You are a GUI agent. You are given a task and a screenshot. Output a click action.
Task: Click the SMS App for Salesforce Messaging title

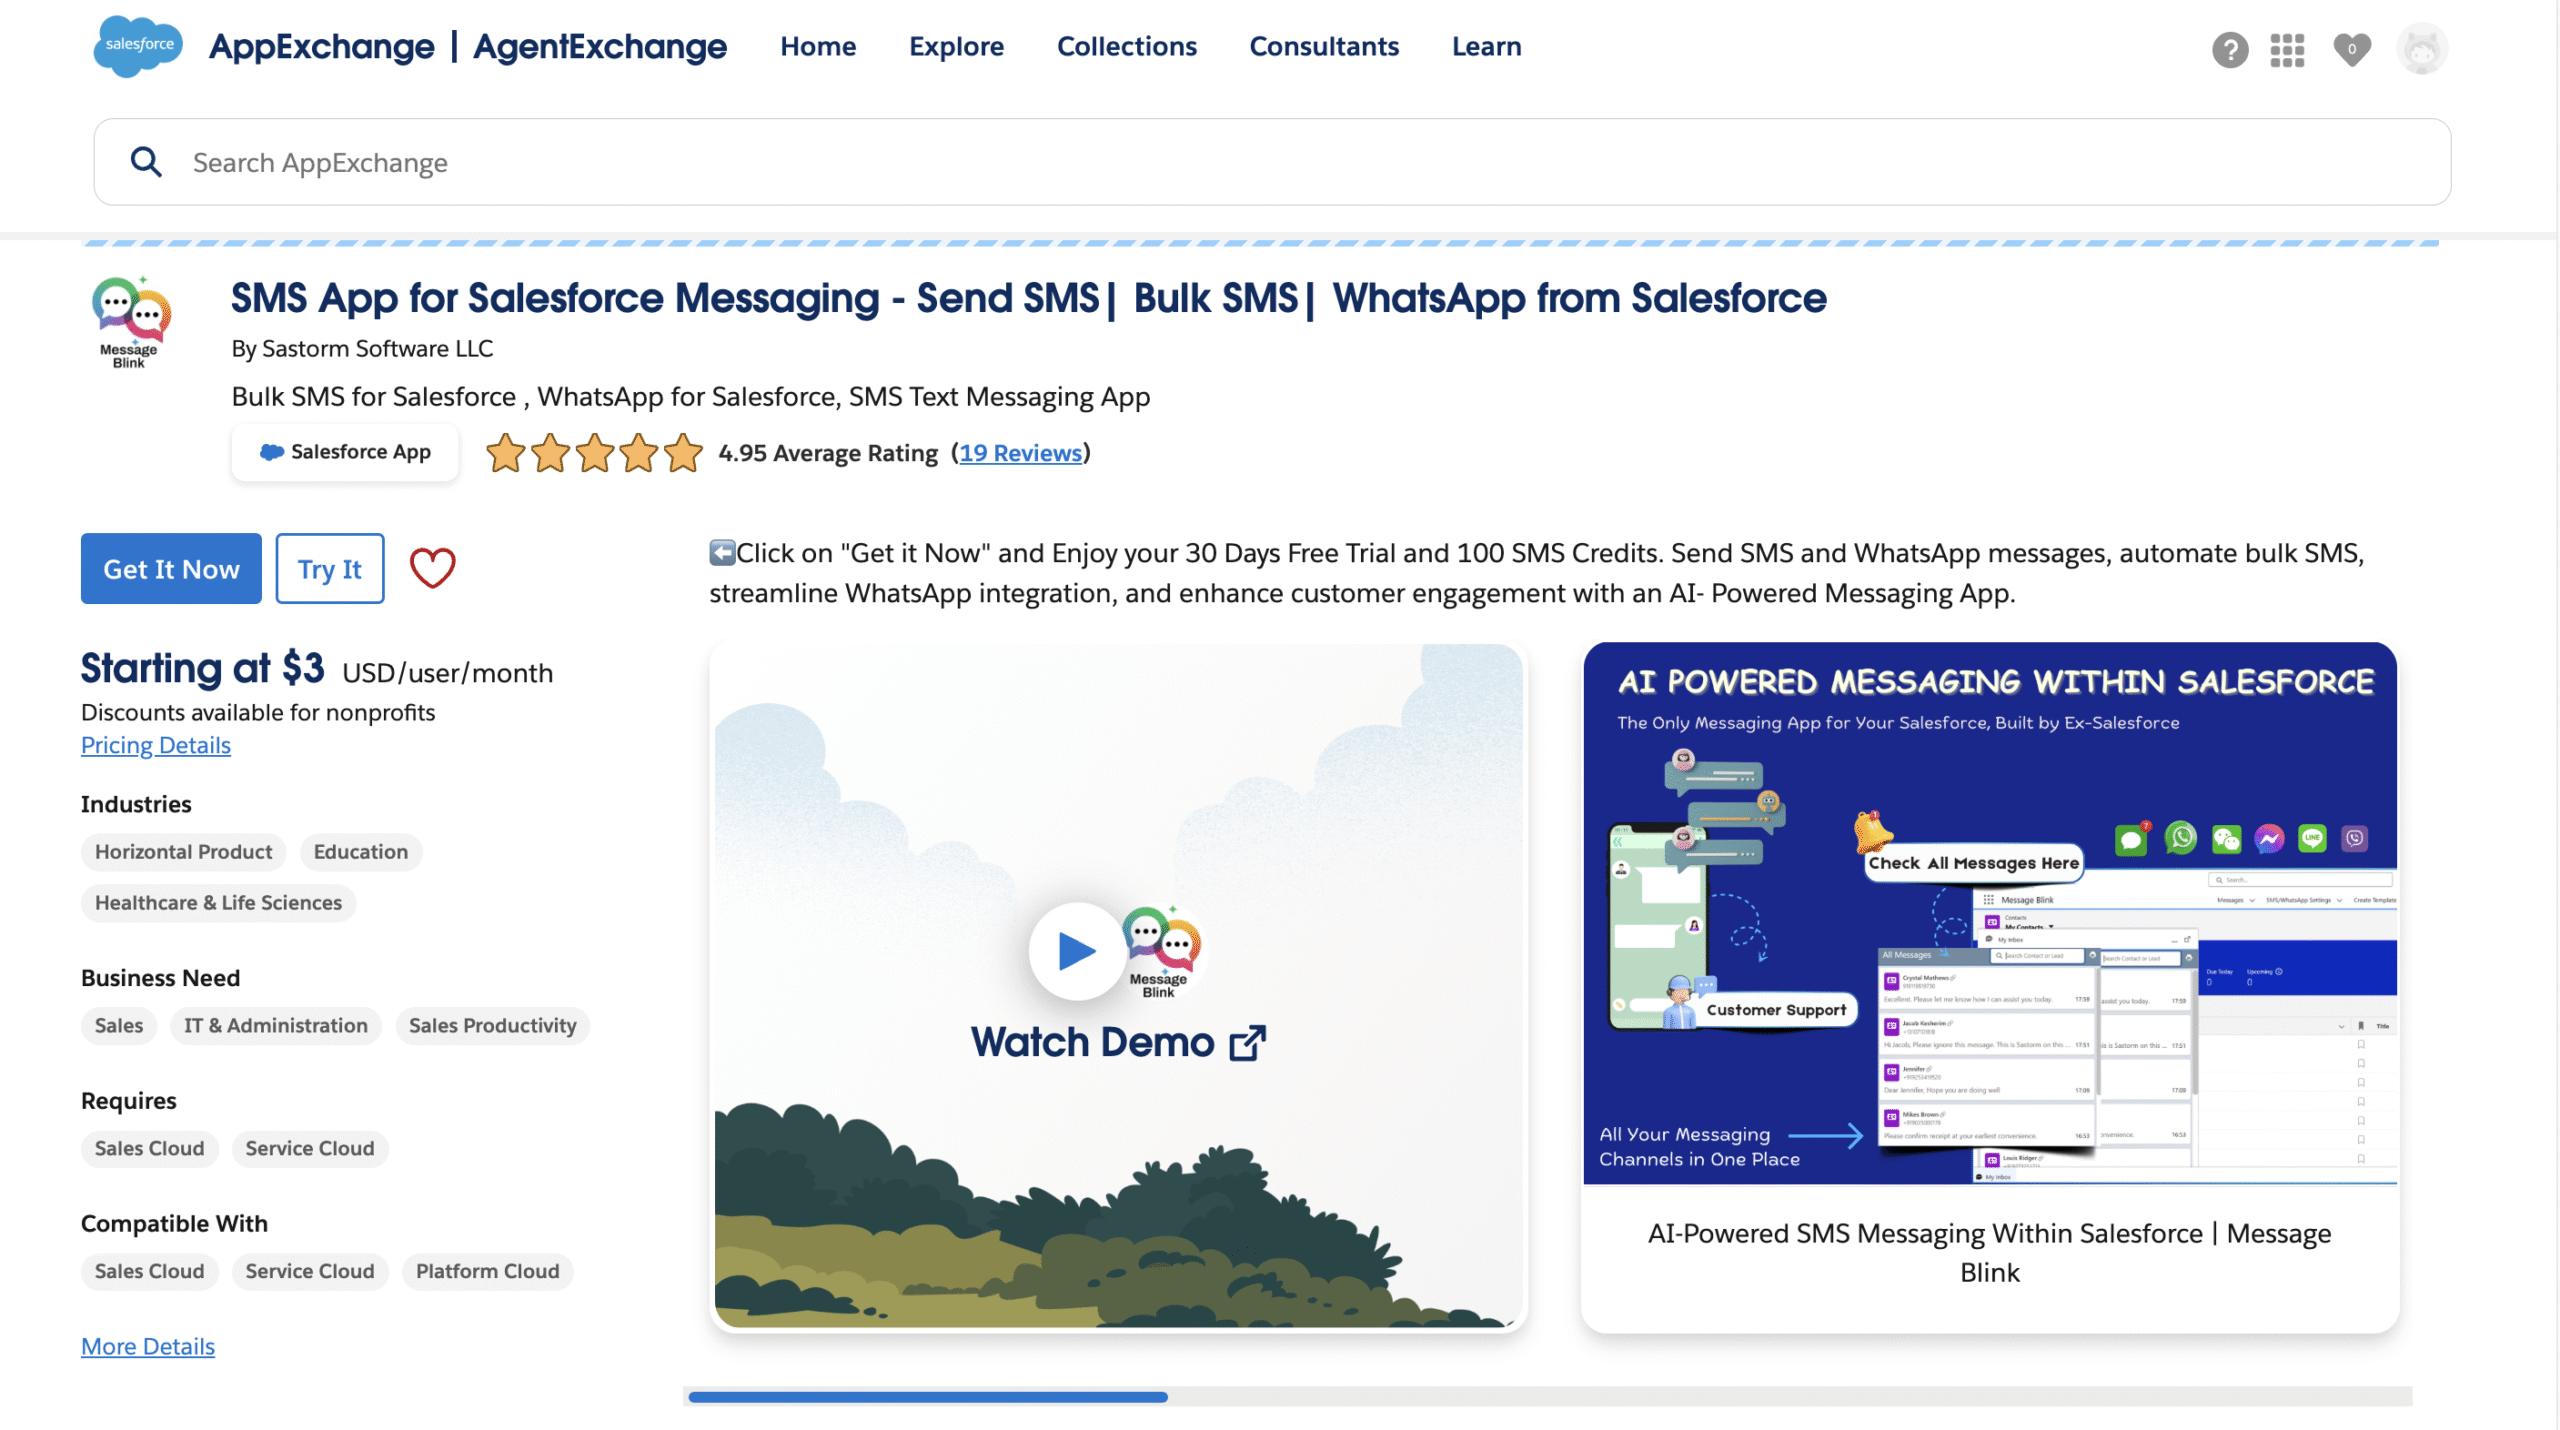click(x=1028, y=298)
